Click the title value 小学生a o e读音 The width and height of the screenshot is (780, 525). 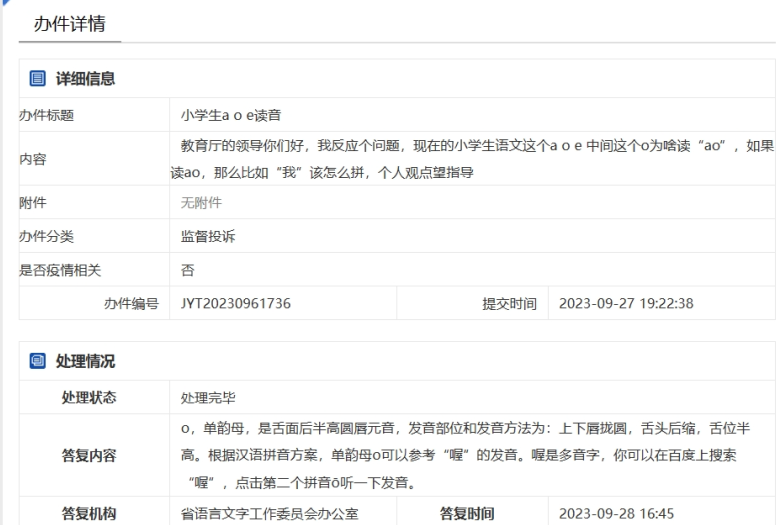coord(231,115)
